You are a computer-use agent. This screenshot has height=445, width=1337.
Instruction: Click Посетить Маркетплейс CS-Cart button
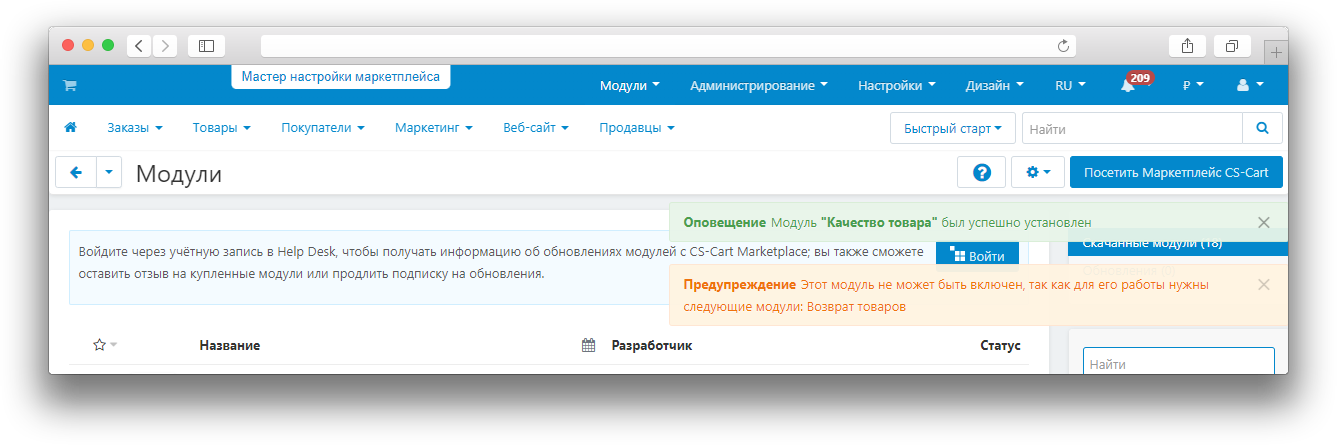point(1175,172)
